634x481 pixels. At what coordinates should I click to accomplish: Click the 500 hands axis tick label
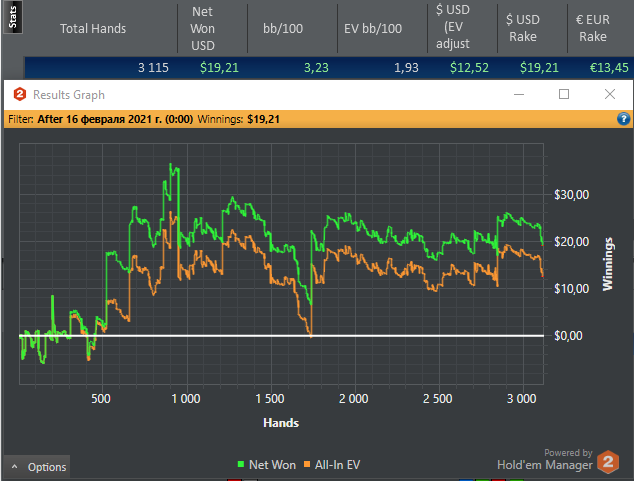click(101, 399)
